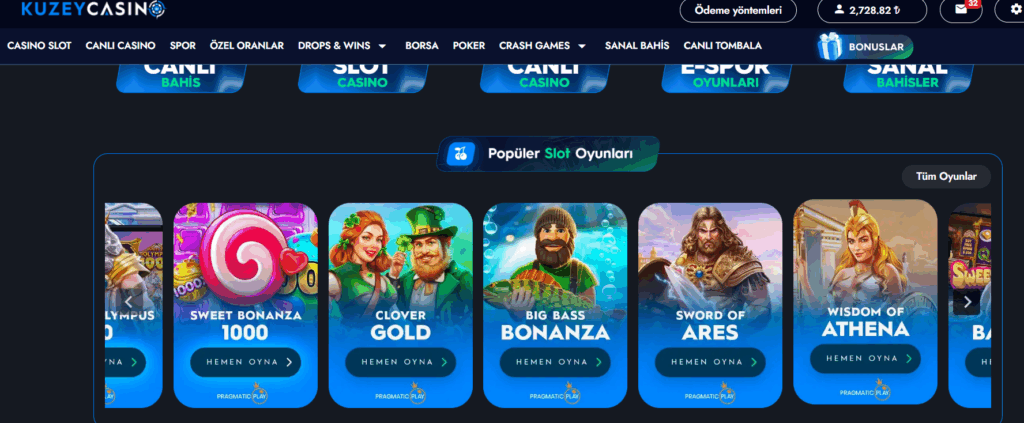Click Hemen Oyna under Clover Gold
This screenshot has height=423, width=1024.
400,362
